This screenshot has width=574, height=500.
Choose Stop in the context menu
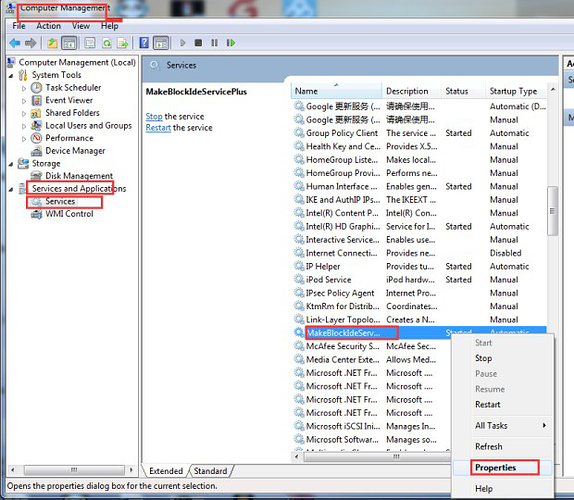(x=503, y=358)
